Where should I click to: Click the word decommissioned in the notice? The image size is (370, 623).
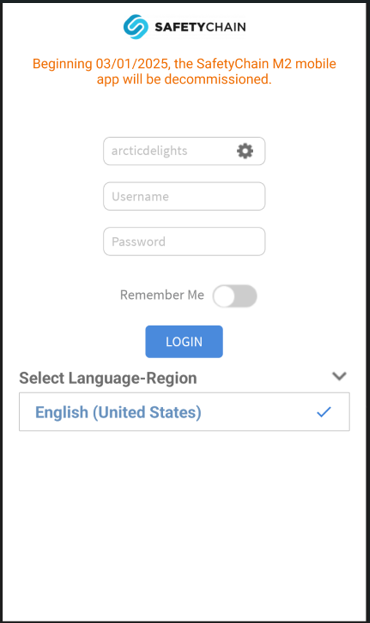[x=217, y=79]
